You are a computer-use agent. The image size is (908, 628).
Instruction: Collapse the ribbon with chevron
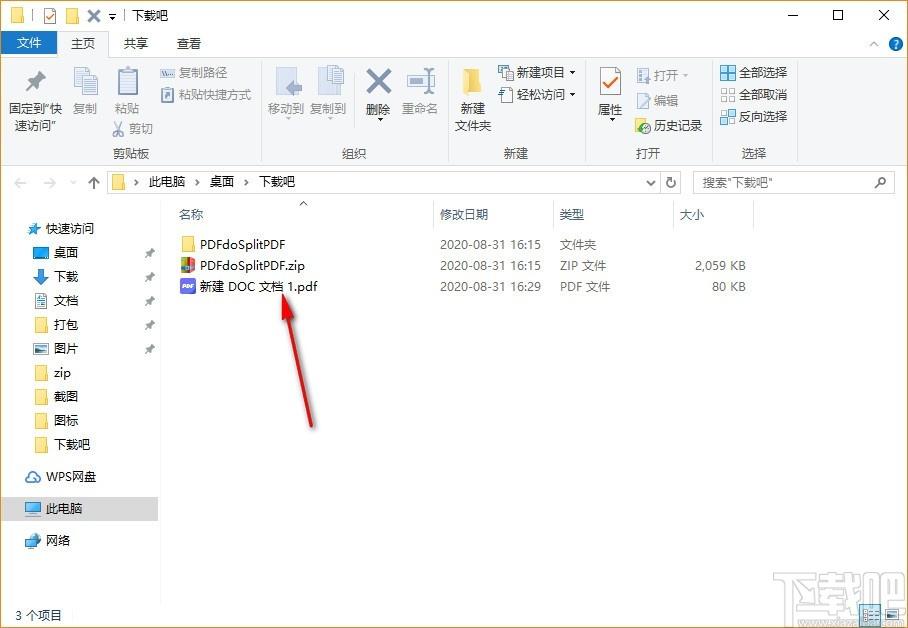coord(874,44)
